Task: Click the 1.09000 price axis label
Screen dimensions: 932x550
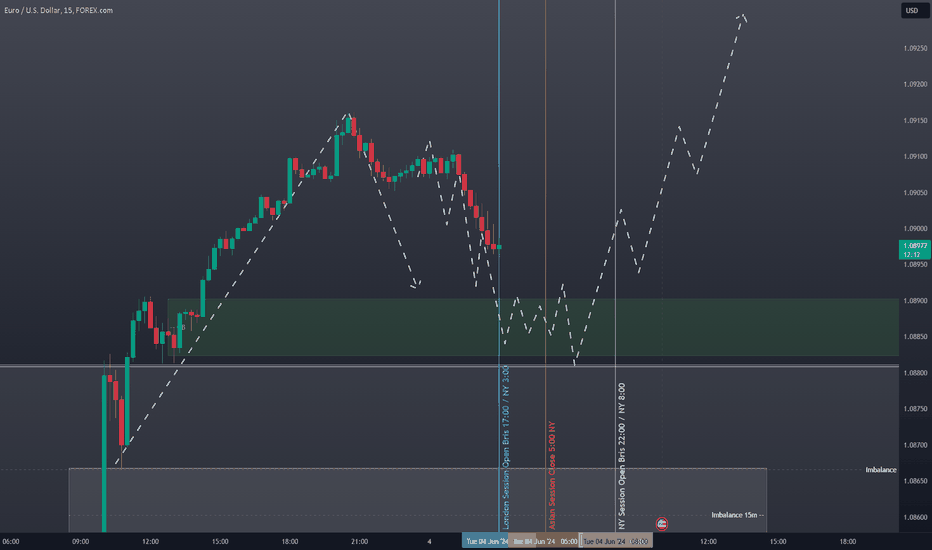Action: [x=915, y=228]
